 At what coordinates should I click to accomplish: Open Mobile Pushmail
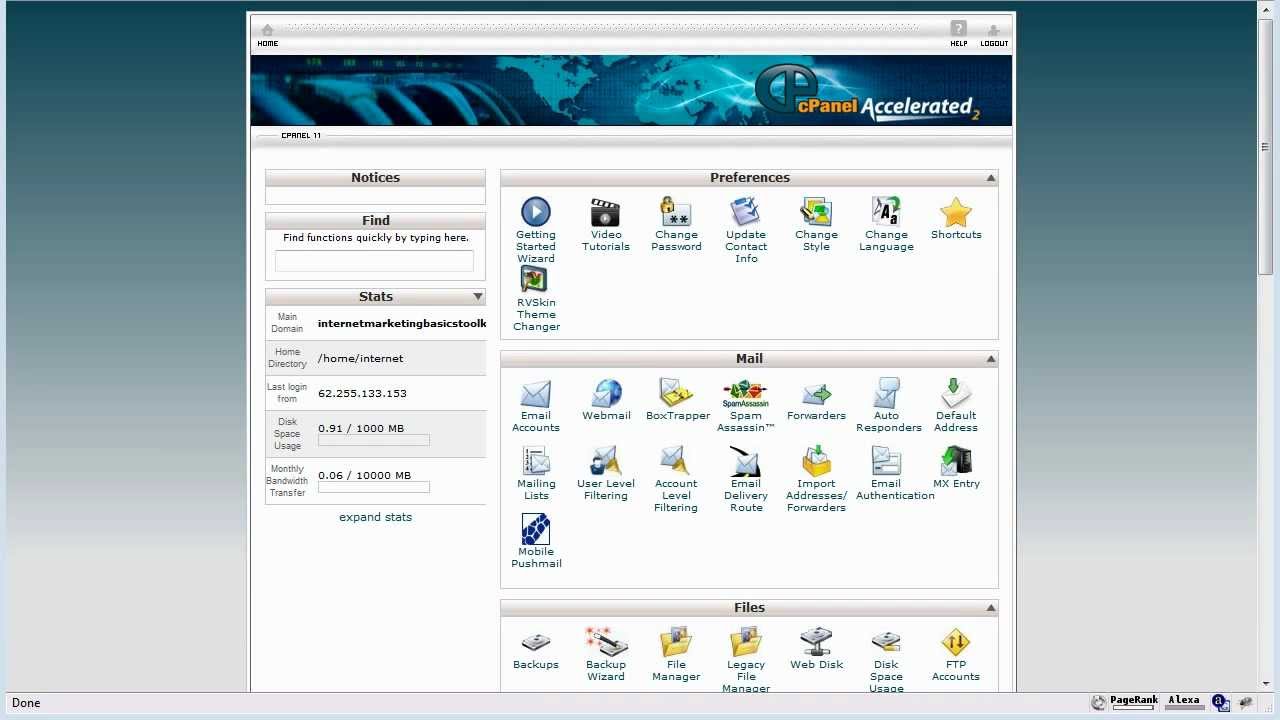coord(536,541)
